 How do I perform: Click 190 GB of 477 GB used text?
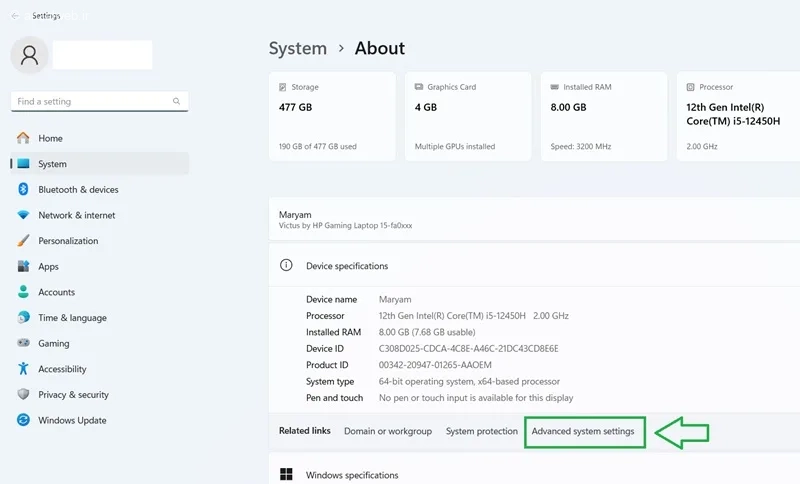318,146
